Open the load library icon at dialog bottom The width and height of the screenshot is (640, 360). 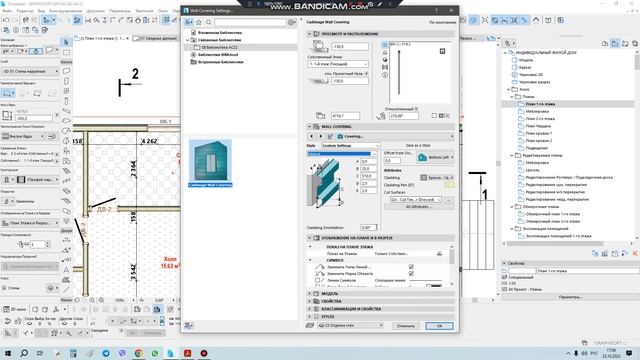[189, 325]
